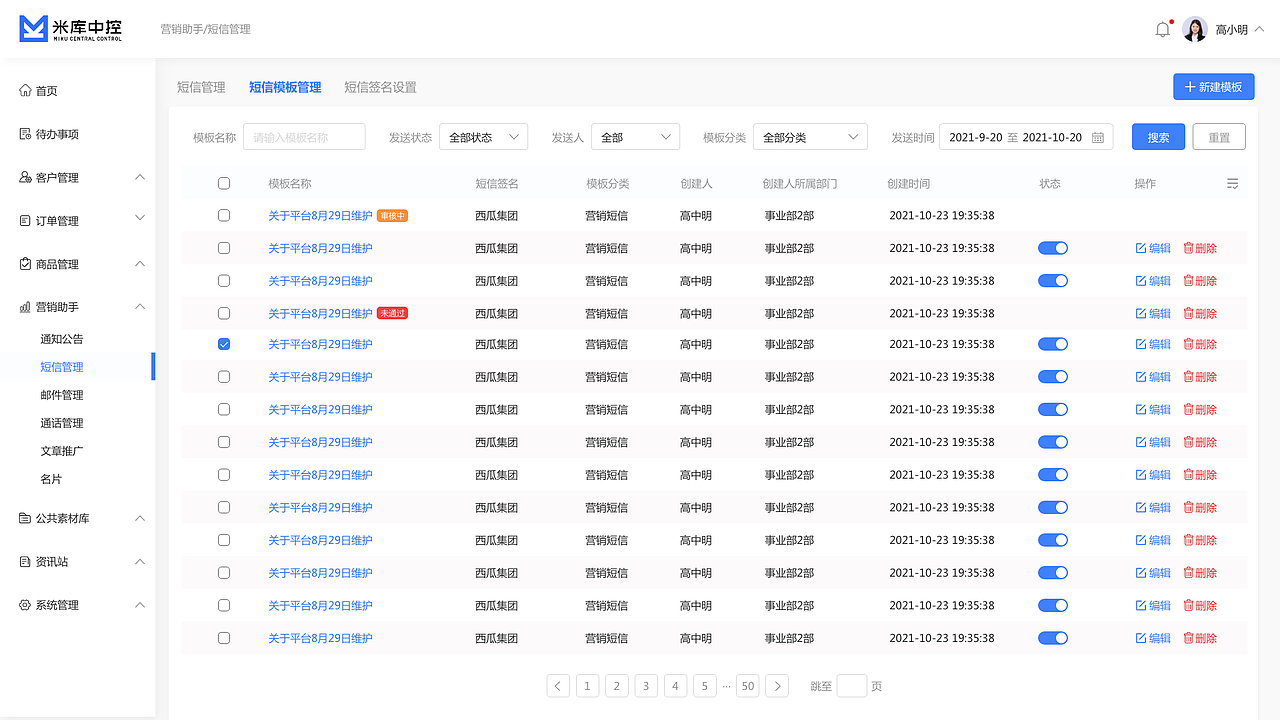Uncheck the currently selected row's checkbox
The image size is (1280, 720).
coord(224,344)
